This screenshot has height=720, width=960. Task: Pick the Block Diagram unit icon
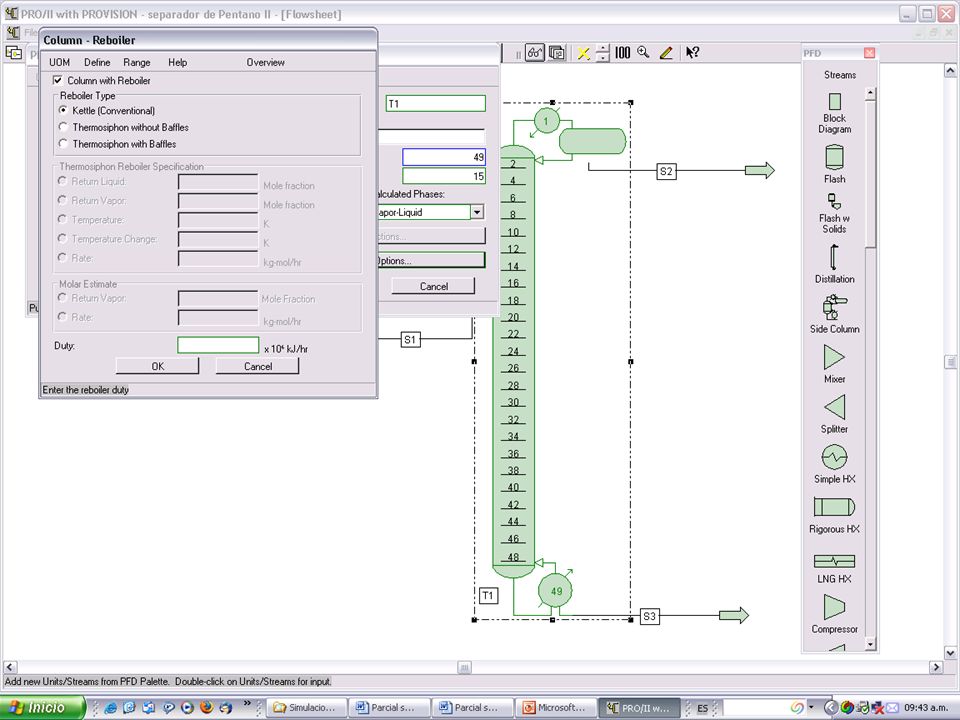pyautogui.click(x=834, y=102)
